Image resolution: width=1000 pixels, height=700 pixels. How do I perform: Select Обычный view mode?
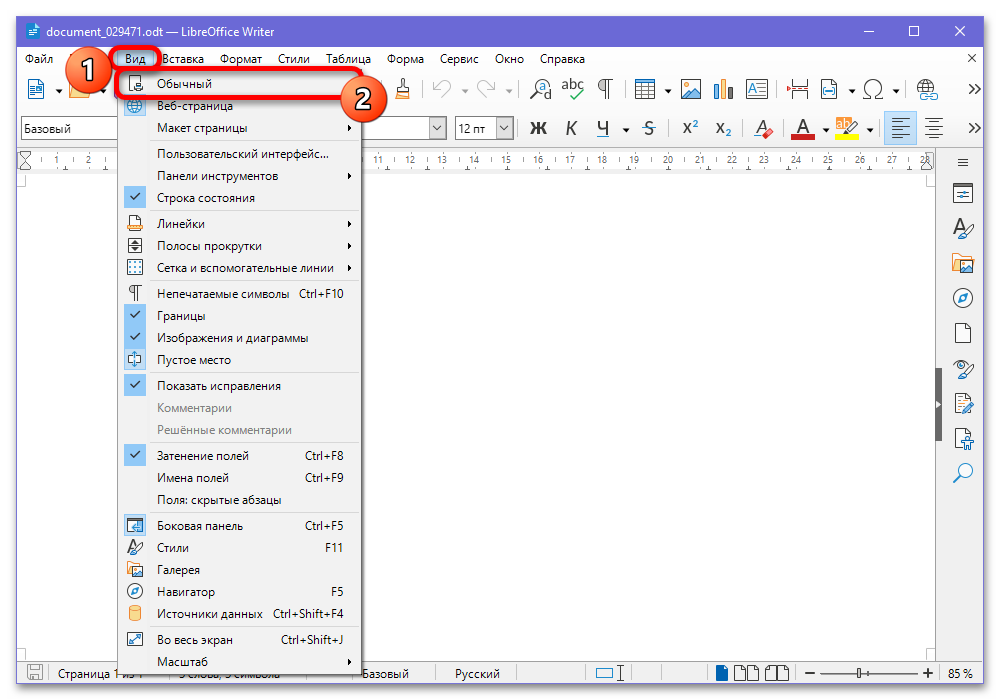point(239,84)
